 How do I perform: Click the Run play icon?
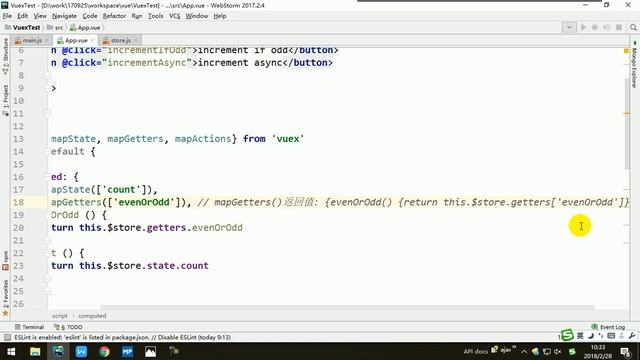[x=583, y=27]
